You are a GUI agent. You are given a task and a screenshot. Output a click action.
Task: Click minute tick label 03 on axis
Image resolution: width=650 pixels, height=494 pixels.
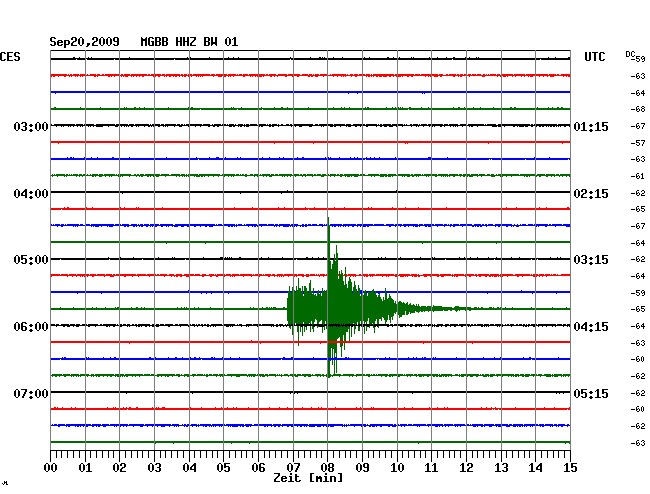(154, 467)
